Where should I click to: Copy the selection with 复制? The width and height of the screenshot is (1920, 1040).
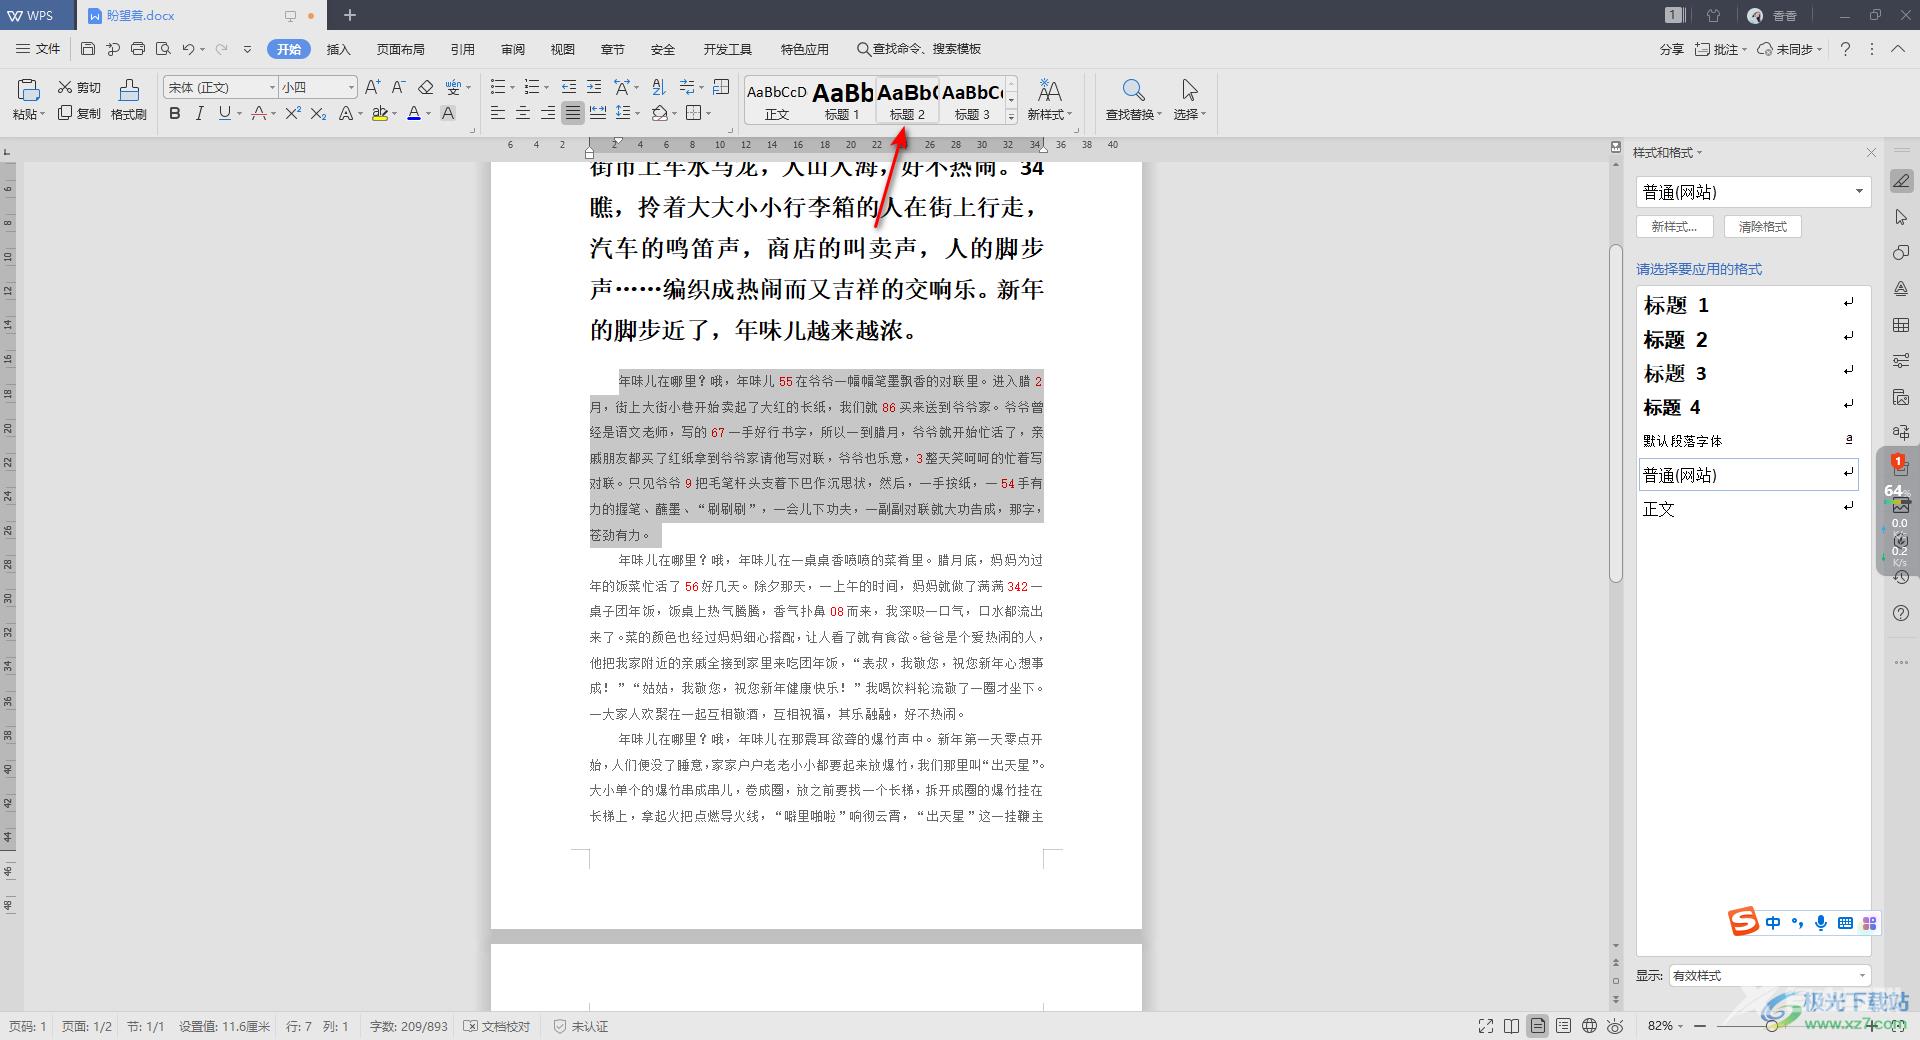click(79, 113)
